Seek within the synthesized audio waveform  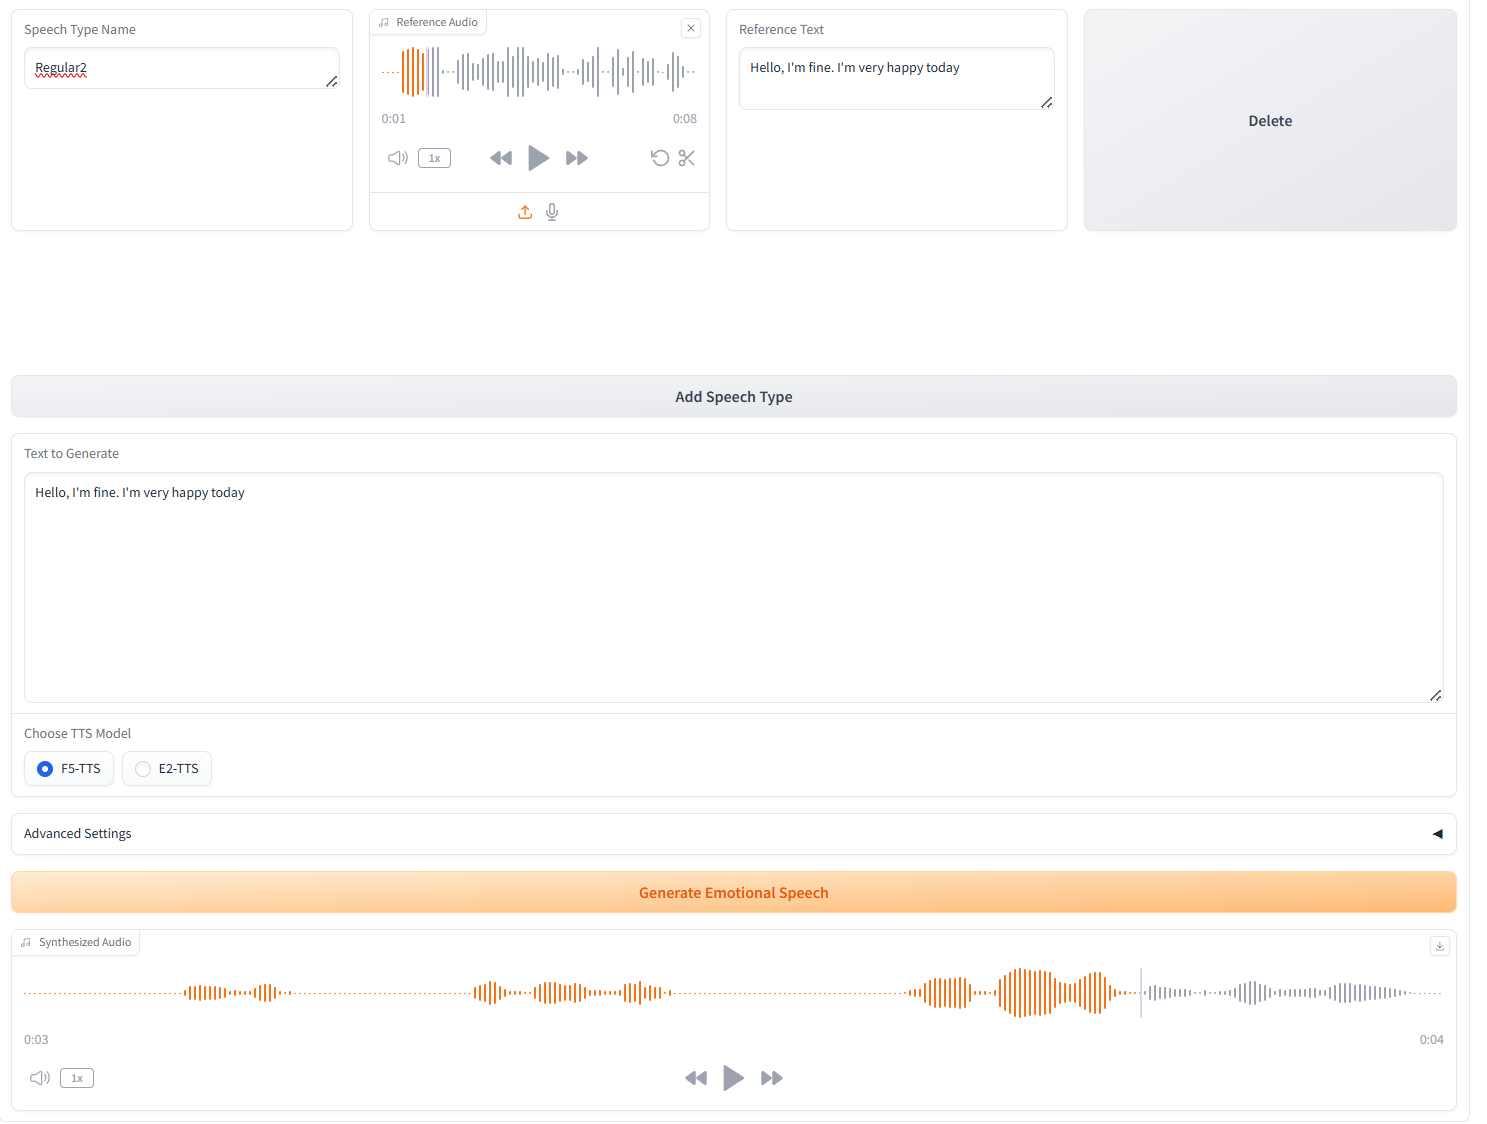pos(733,993)
